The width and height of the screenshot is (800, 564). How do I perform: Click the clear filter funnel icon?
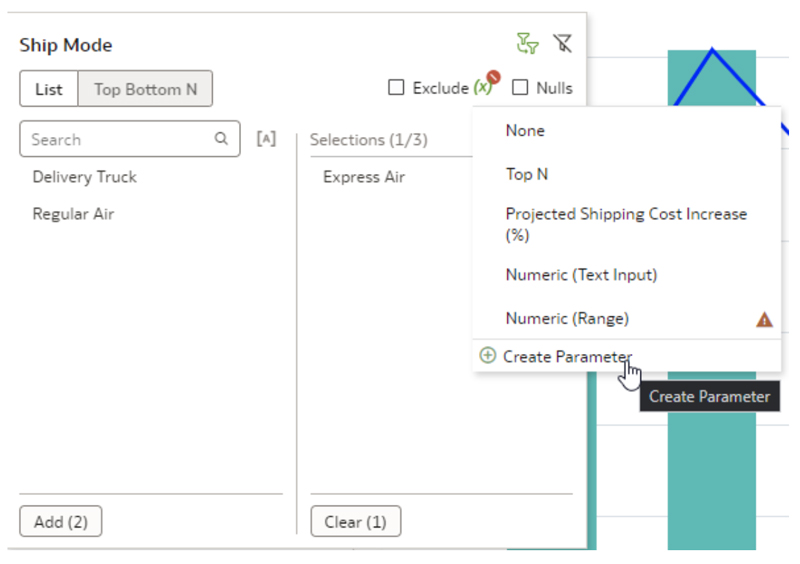(x=563, y=43)
